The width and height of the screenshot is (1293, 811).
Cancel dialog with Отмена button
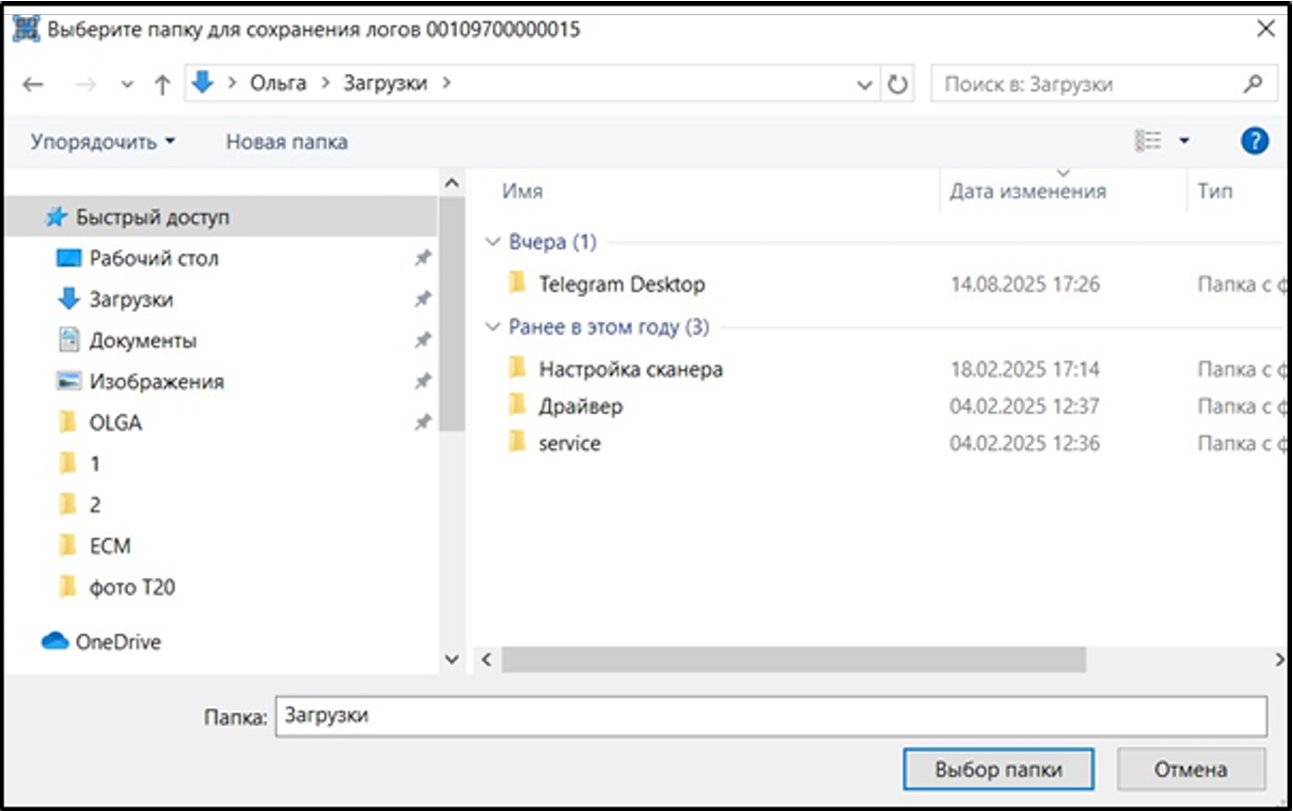[x=1191, y=770]
